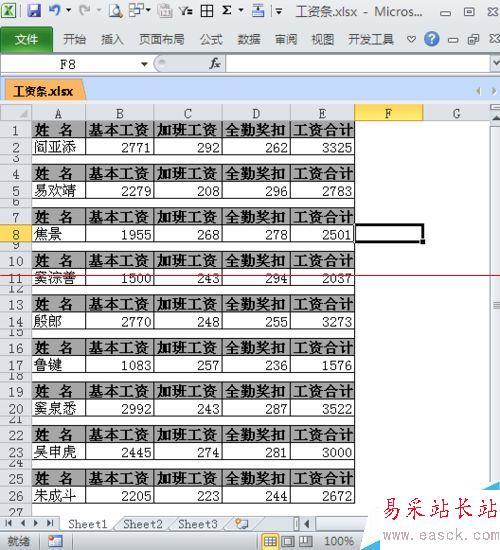Click the insert row icon in toolbar
The image size is (500, 550).
[x=258, y=11]
